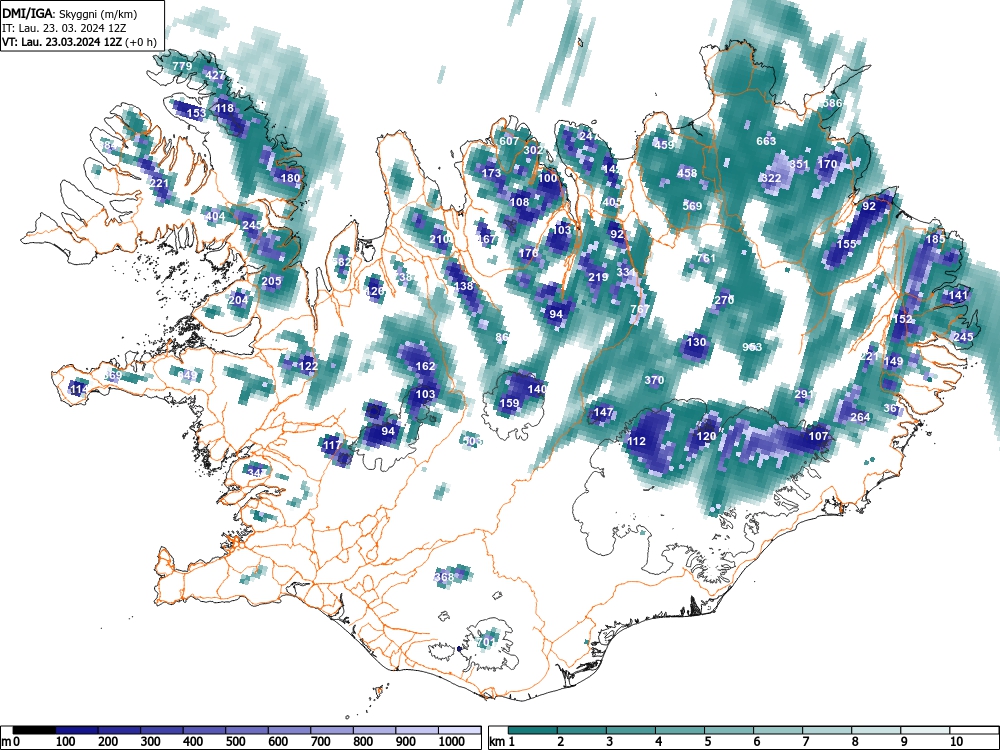This screenshot has width=1000, height=750.
Task: Click the visibility value 122
Action: tap(308, 366)
